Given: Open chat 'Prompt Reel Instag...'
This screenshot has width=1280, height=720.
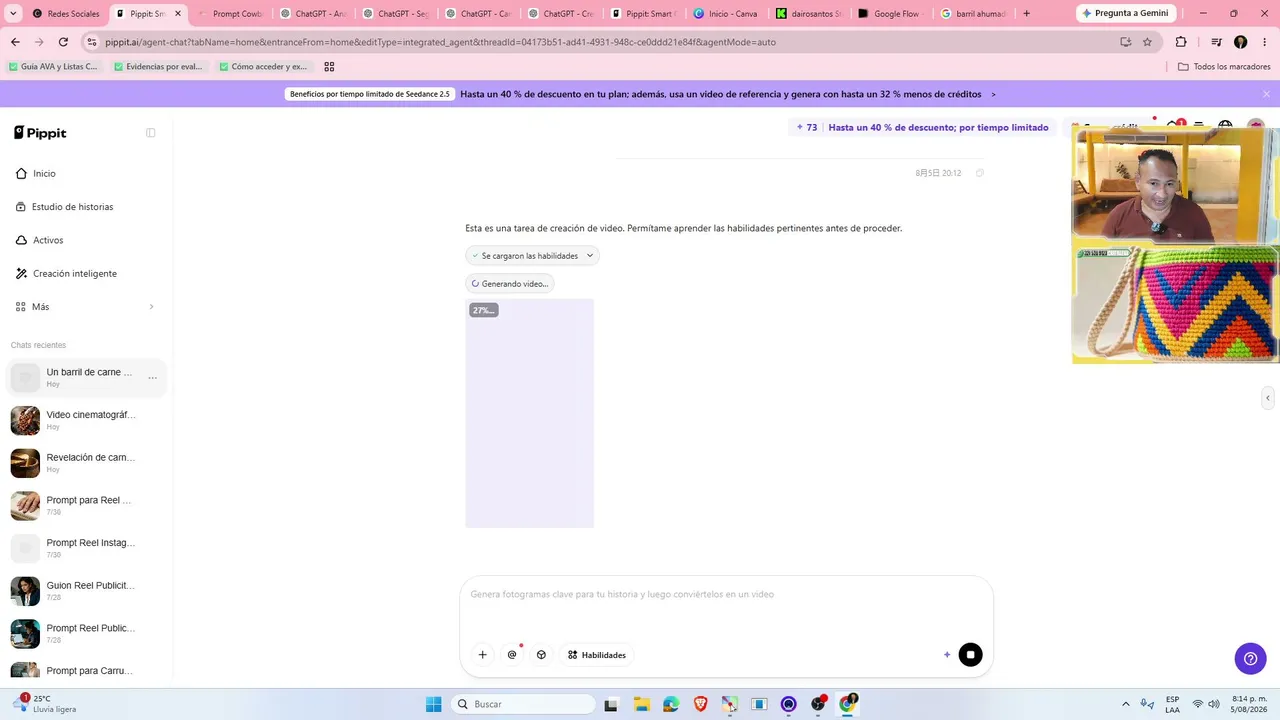Looking at the screenshot, I should tap(85, 548).
